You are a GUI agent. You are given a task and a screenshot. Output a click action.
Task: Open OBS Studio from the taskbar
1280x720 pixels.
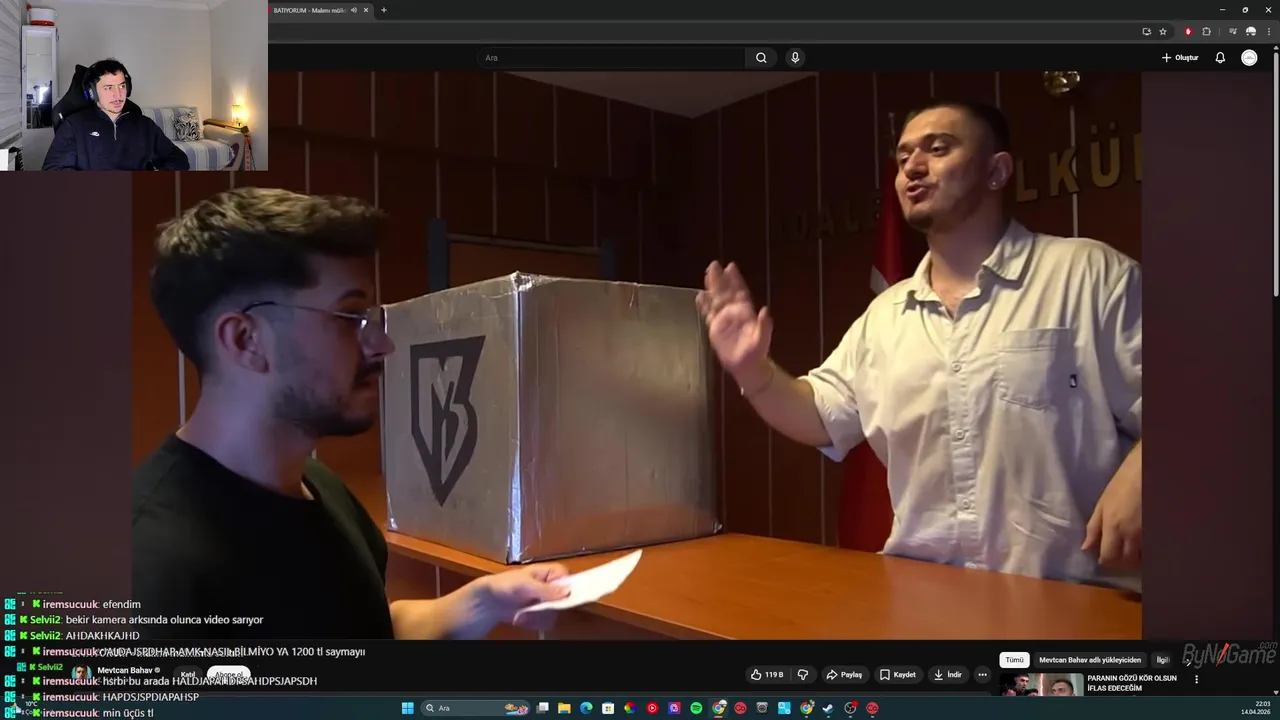850,708
